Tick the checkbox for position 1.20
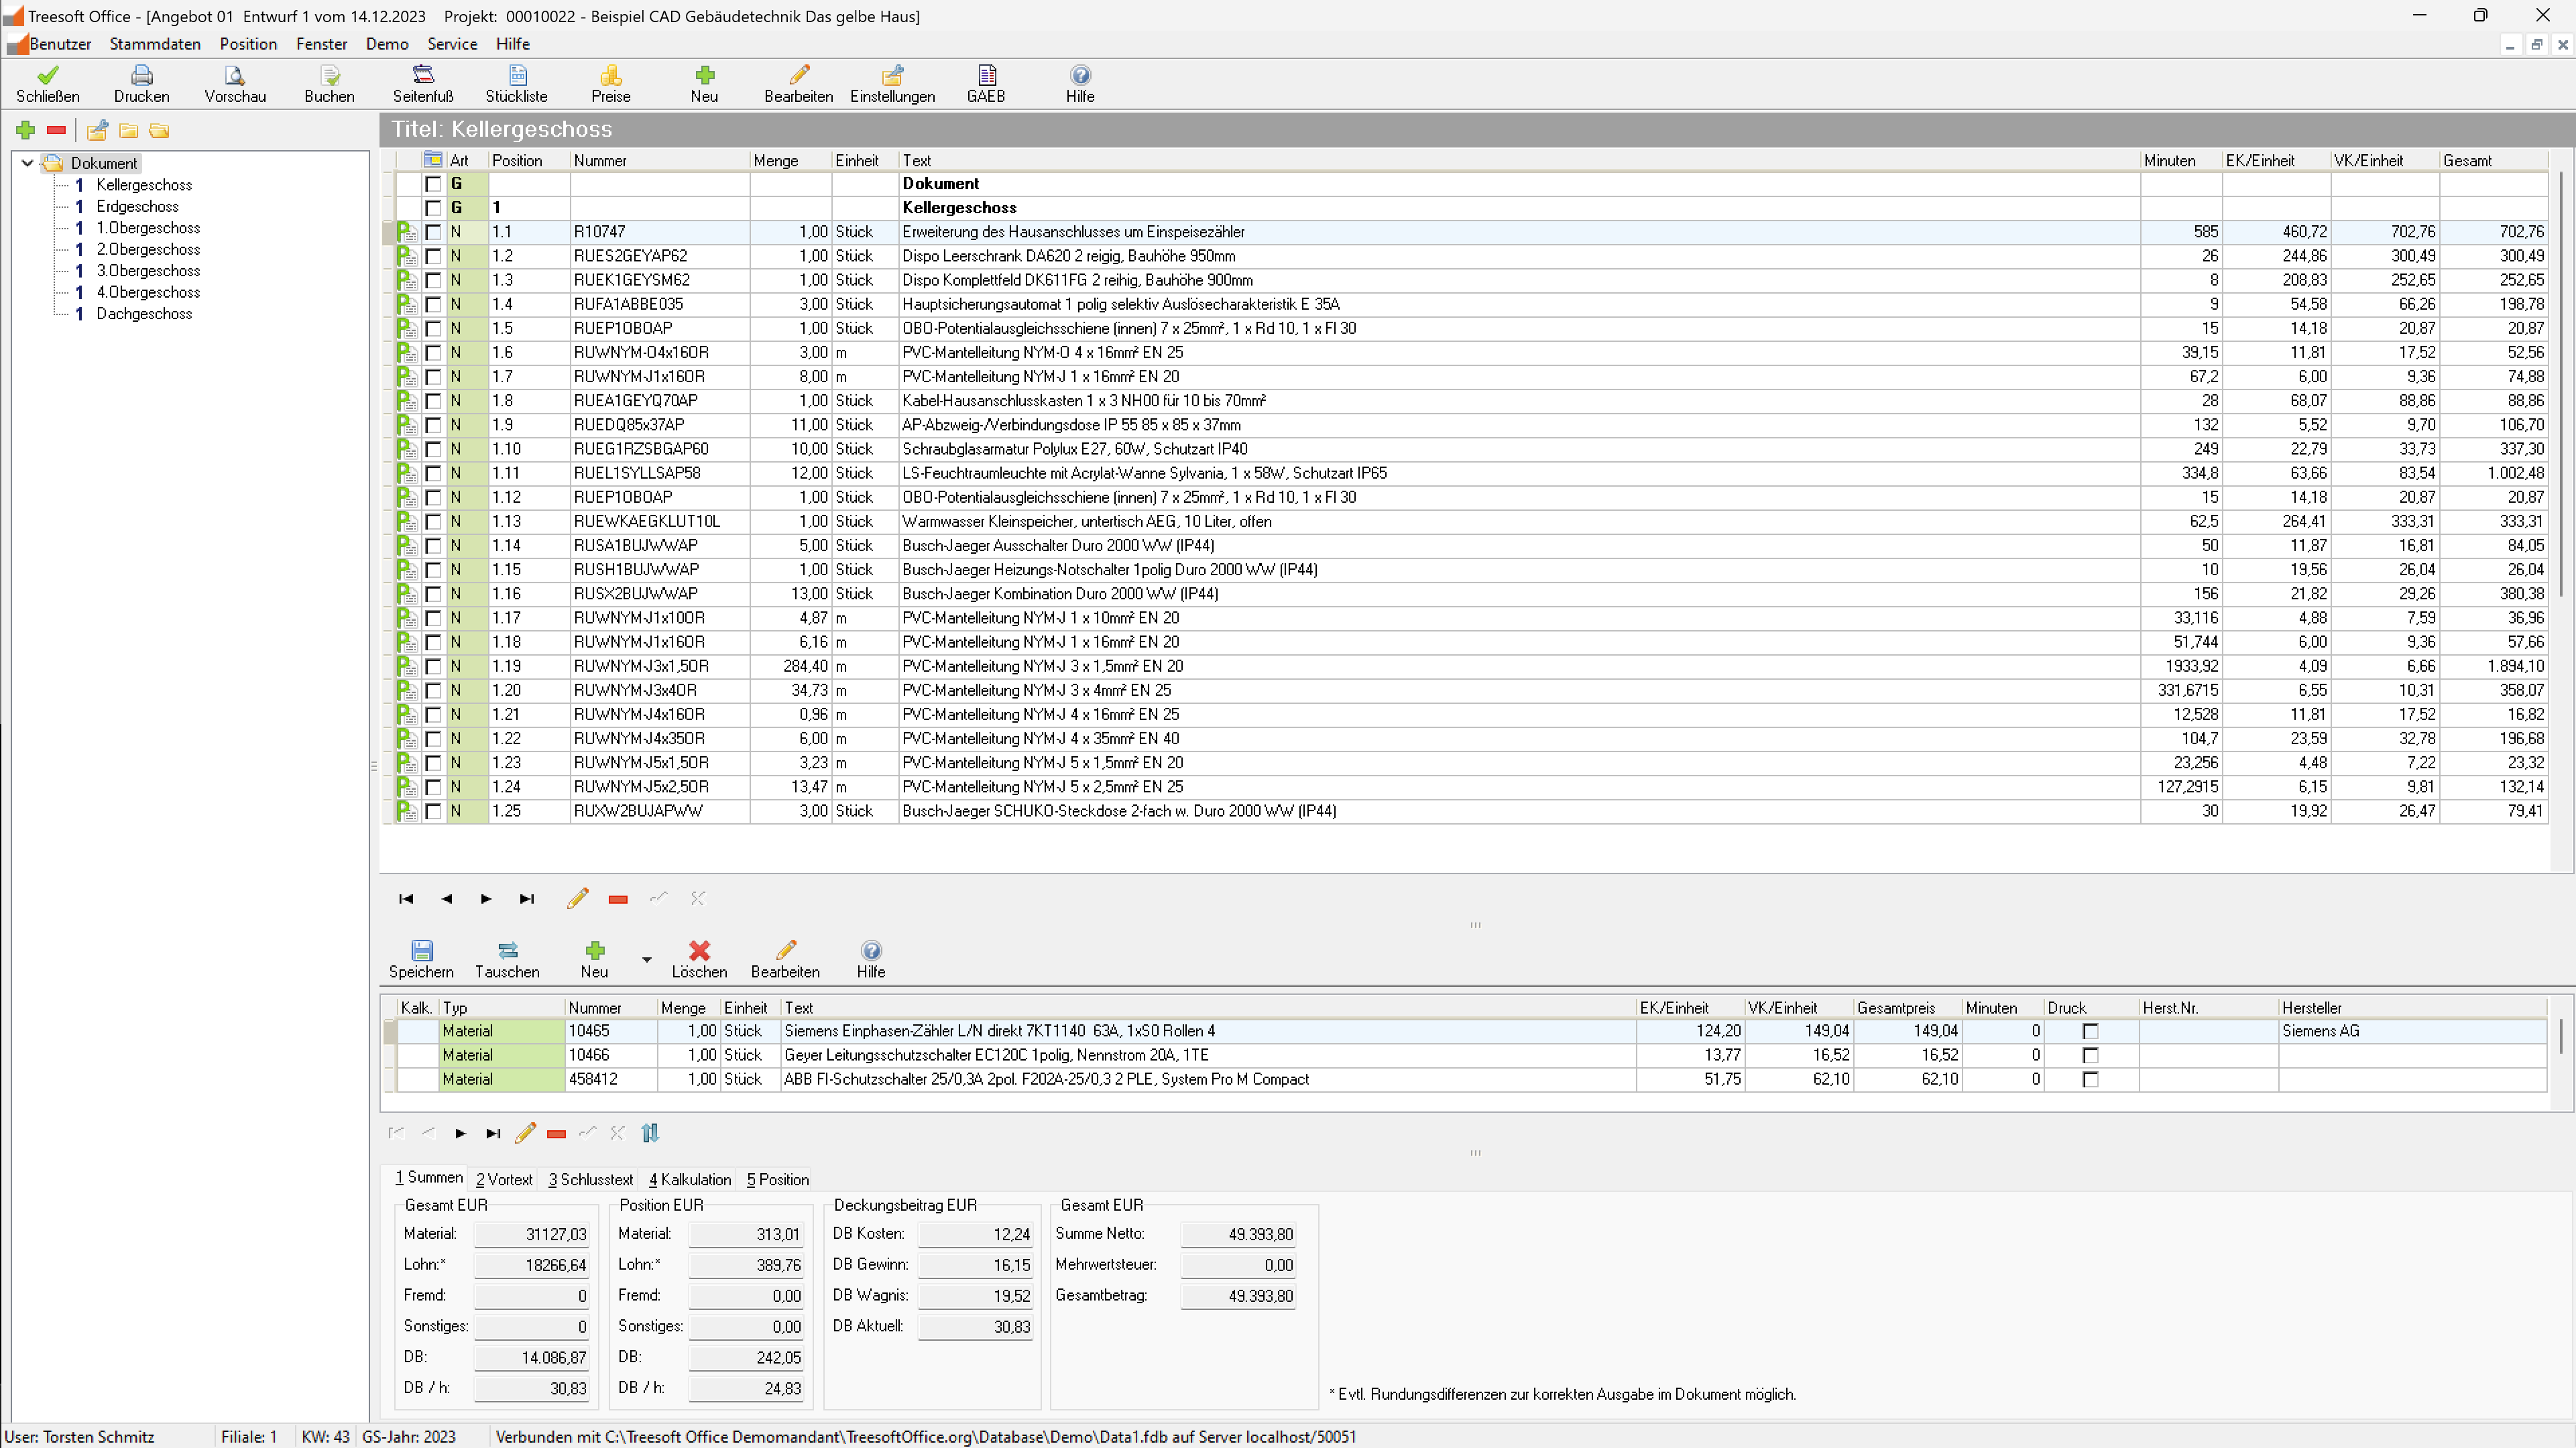 433,691
